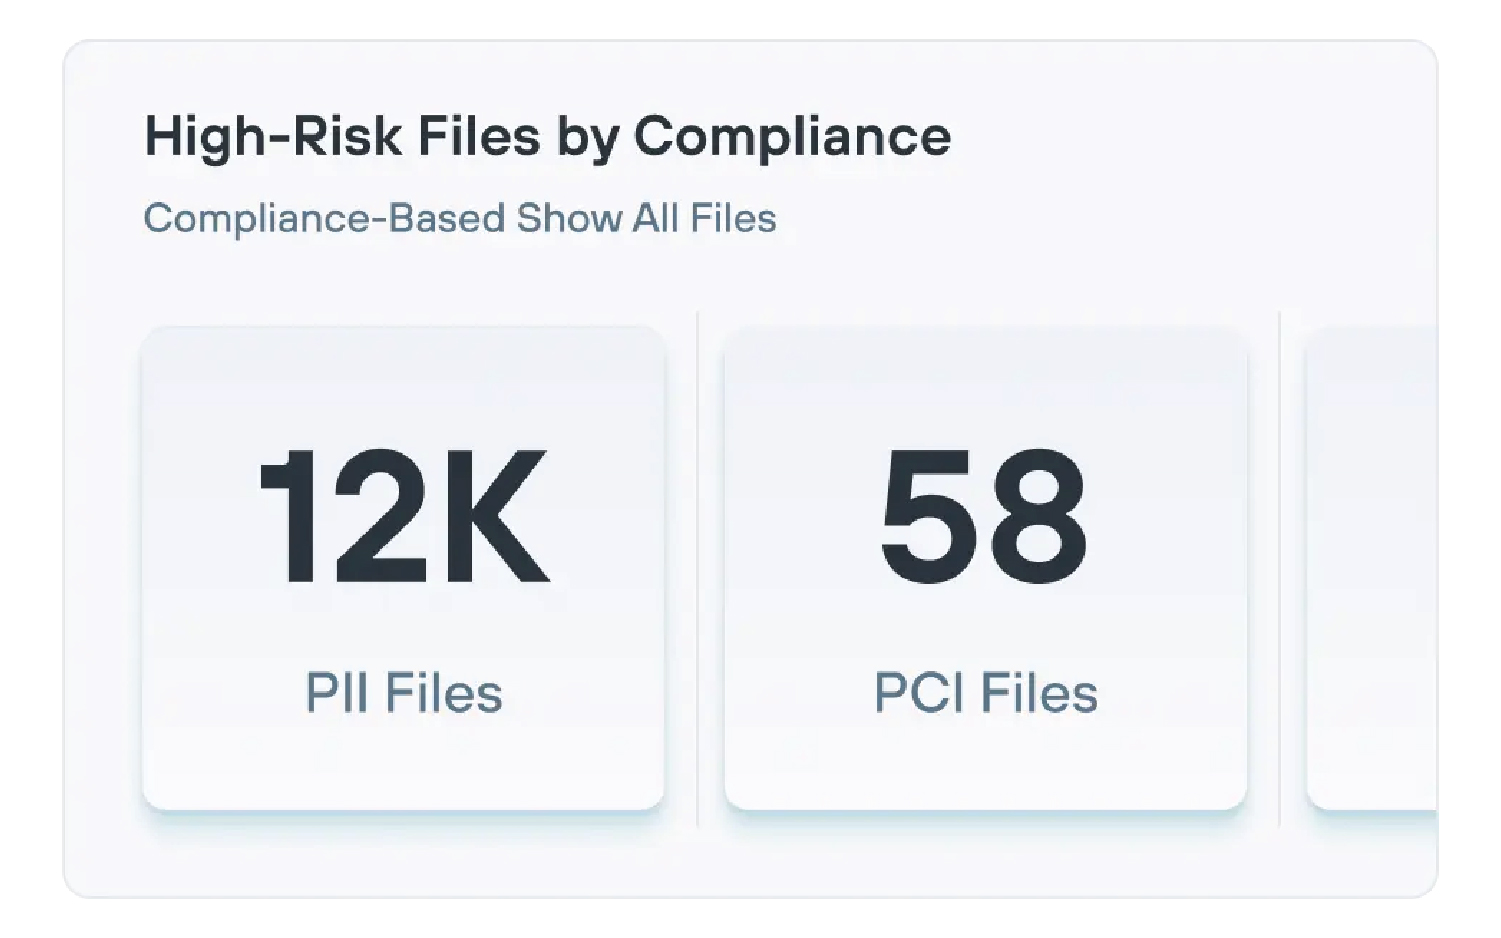
Task: Click "High-Risk Files by Compliance" heading
Action: pyautogui.click(x=547, y=136)
